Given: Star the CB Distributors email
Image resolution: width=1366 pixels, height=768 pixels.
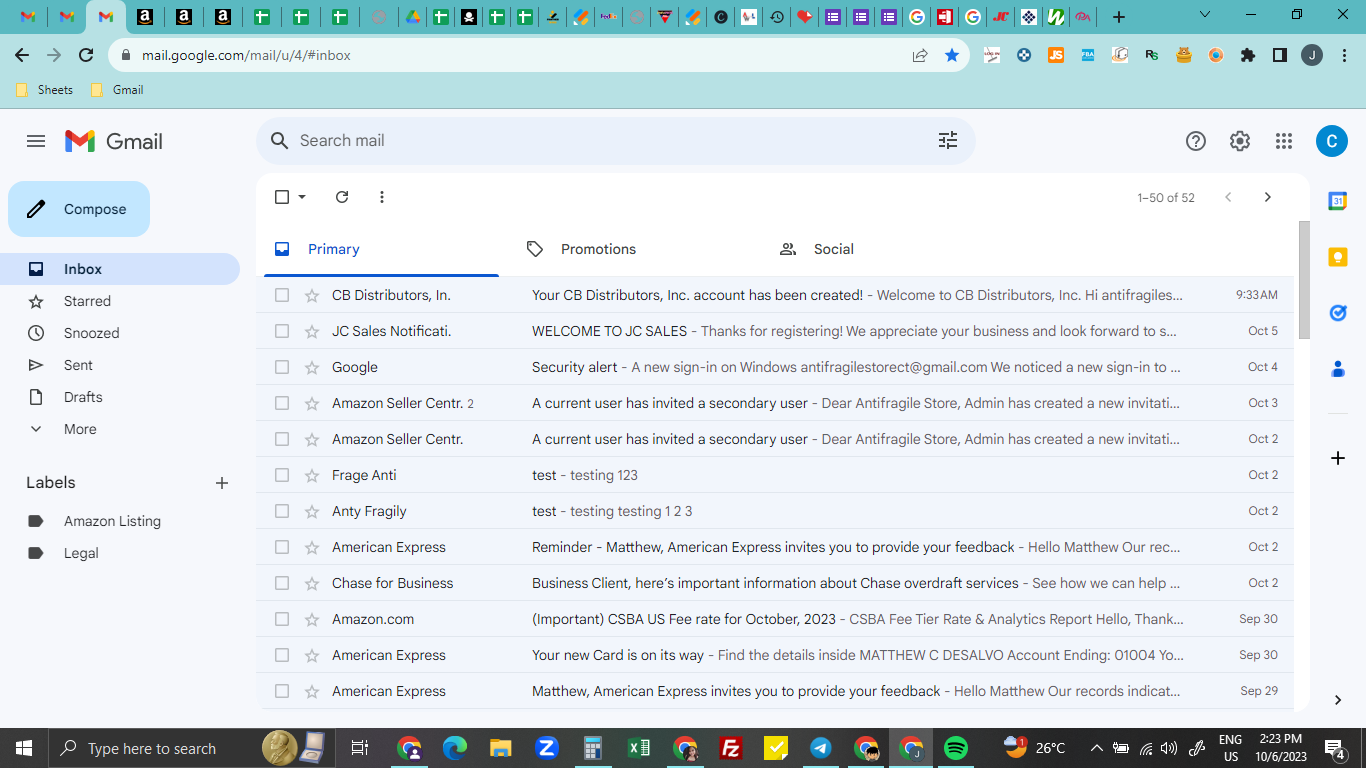Looking at the screenshot, I should point(311,295).
